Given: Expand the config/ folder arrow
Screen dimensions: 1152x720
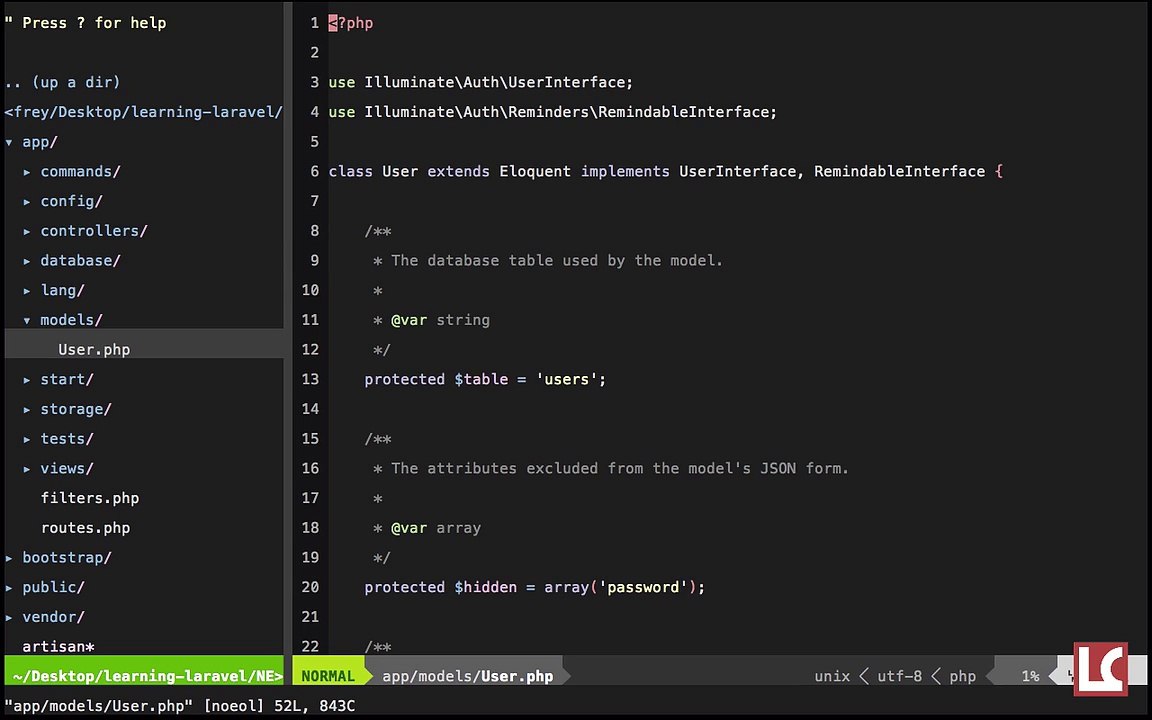Looking at the screenshot, I should (x=27, y=202).
